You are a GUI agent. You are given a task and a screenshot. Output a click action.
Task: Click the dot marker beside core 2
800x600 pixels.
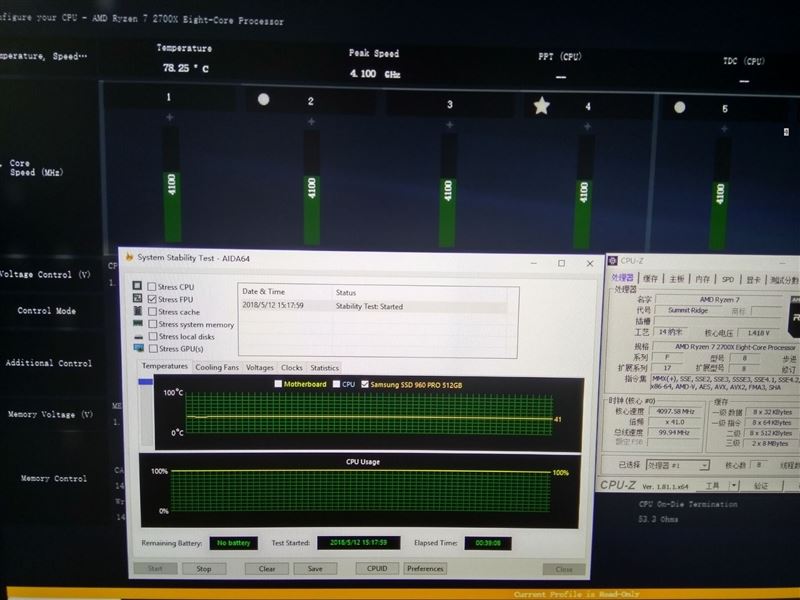(x=263, y=99)
